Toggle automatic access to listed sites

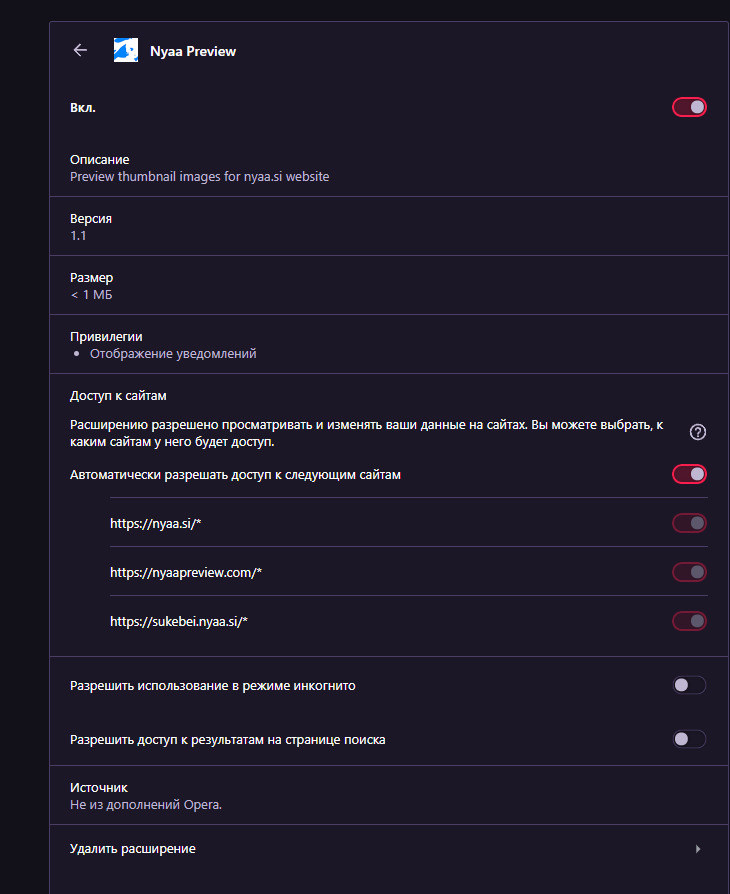(x=689, y=474)
